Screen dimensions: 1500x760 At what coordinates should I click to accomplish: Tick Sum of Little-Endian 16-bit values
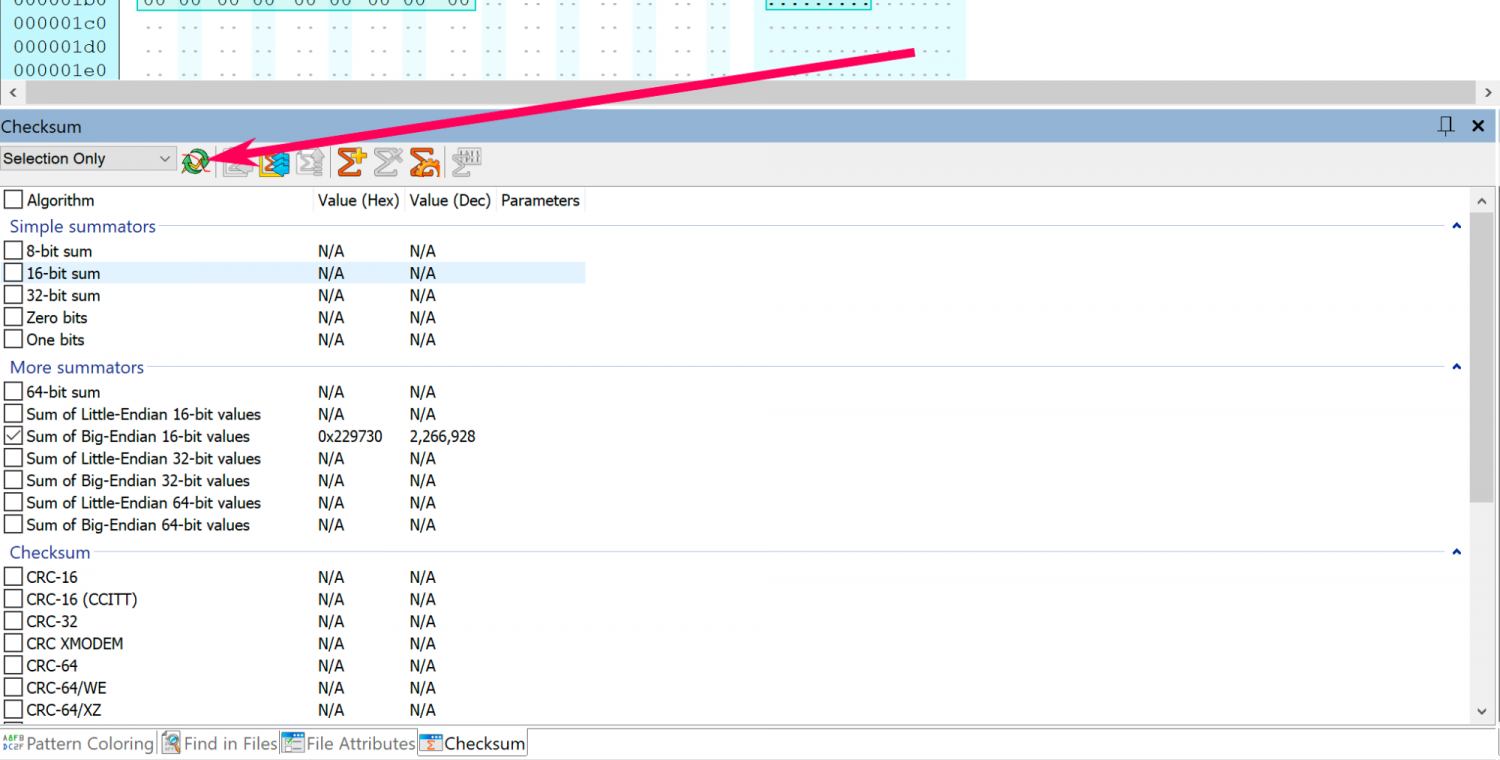(x=13, y=414)
